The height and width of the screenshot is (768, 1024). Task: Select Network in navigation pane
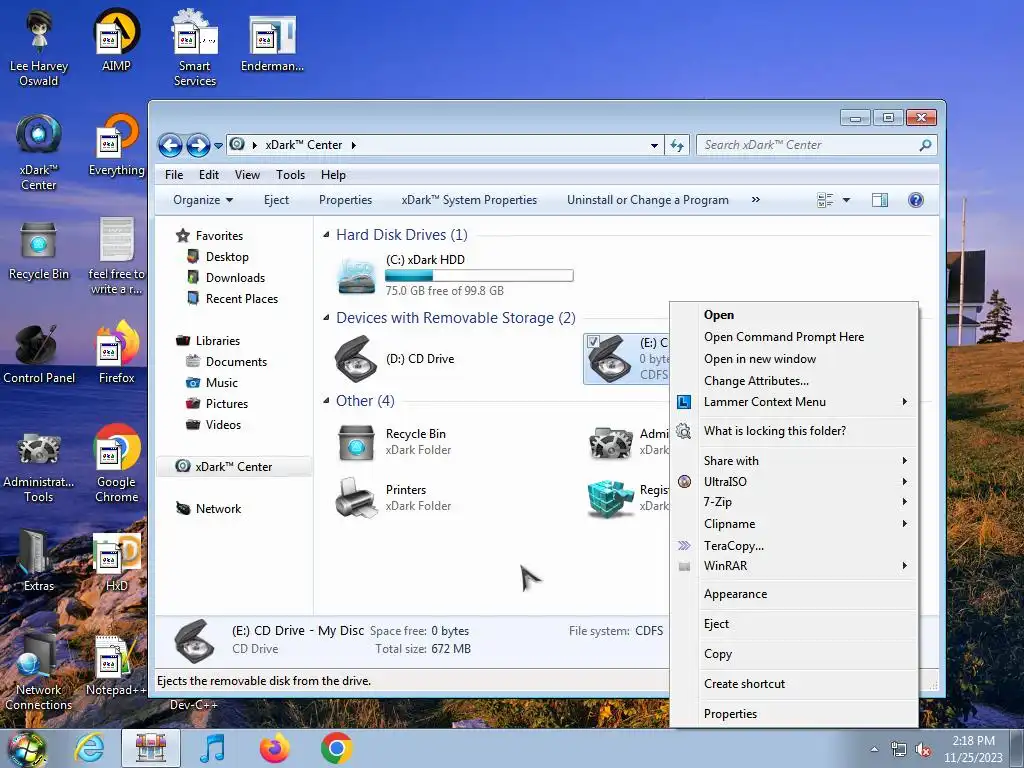209,509
